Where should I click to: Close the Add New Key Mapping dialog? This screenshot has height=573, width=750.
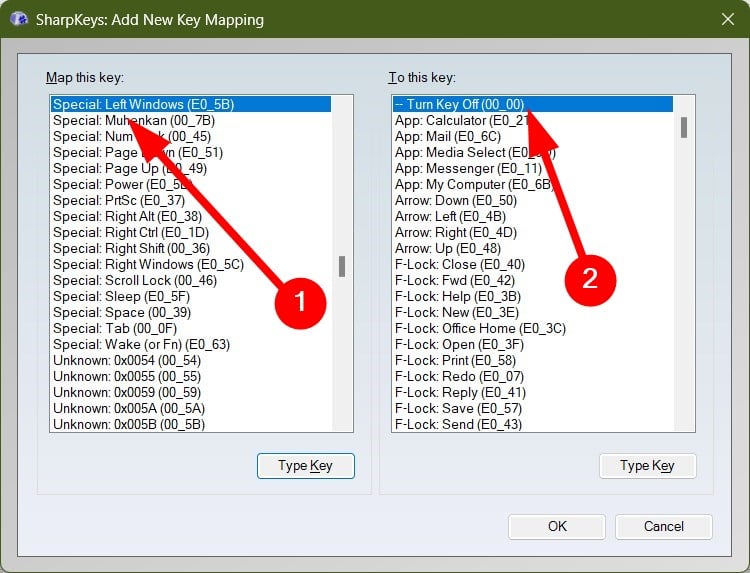pyautogui.click(x=728, y=19)
